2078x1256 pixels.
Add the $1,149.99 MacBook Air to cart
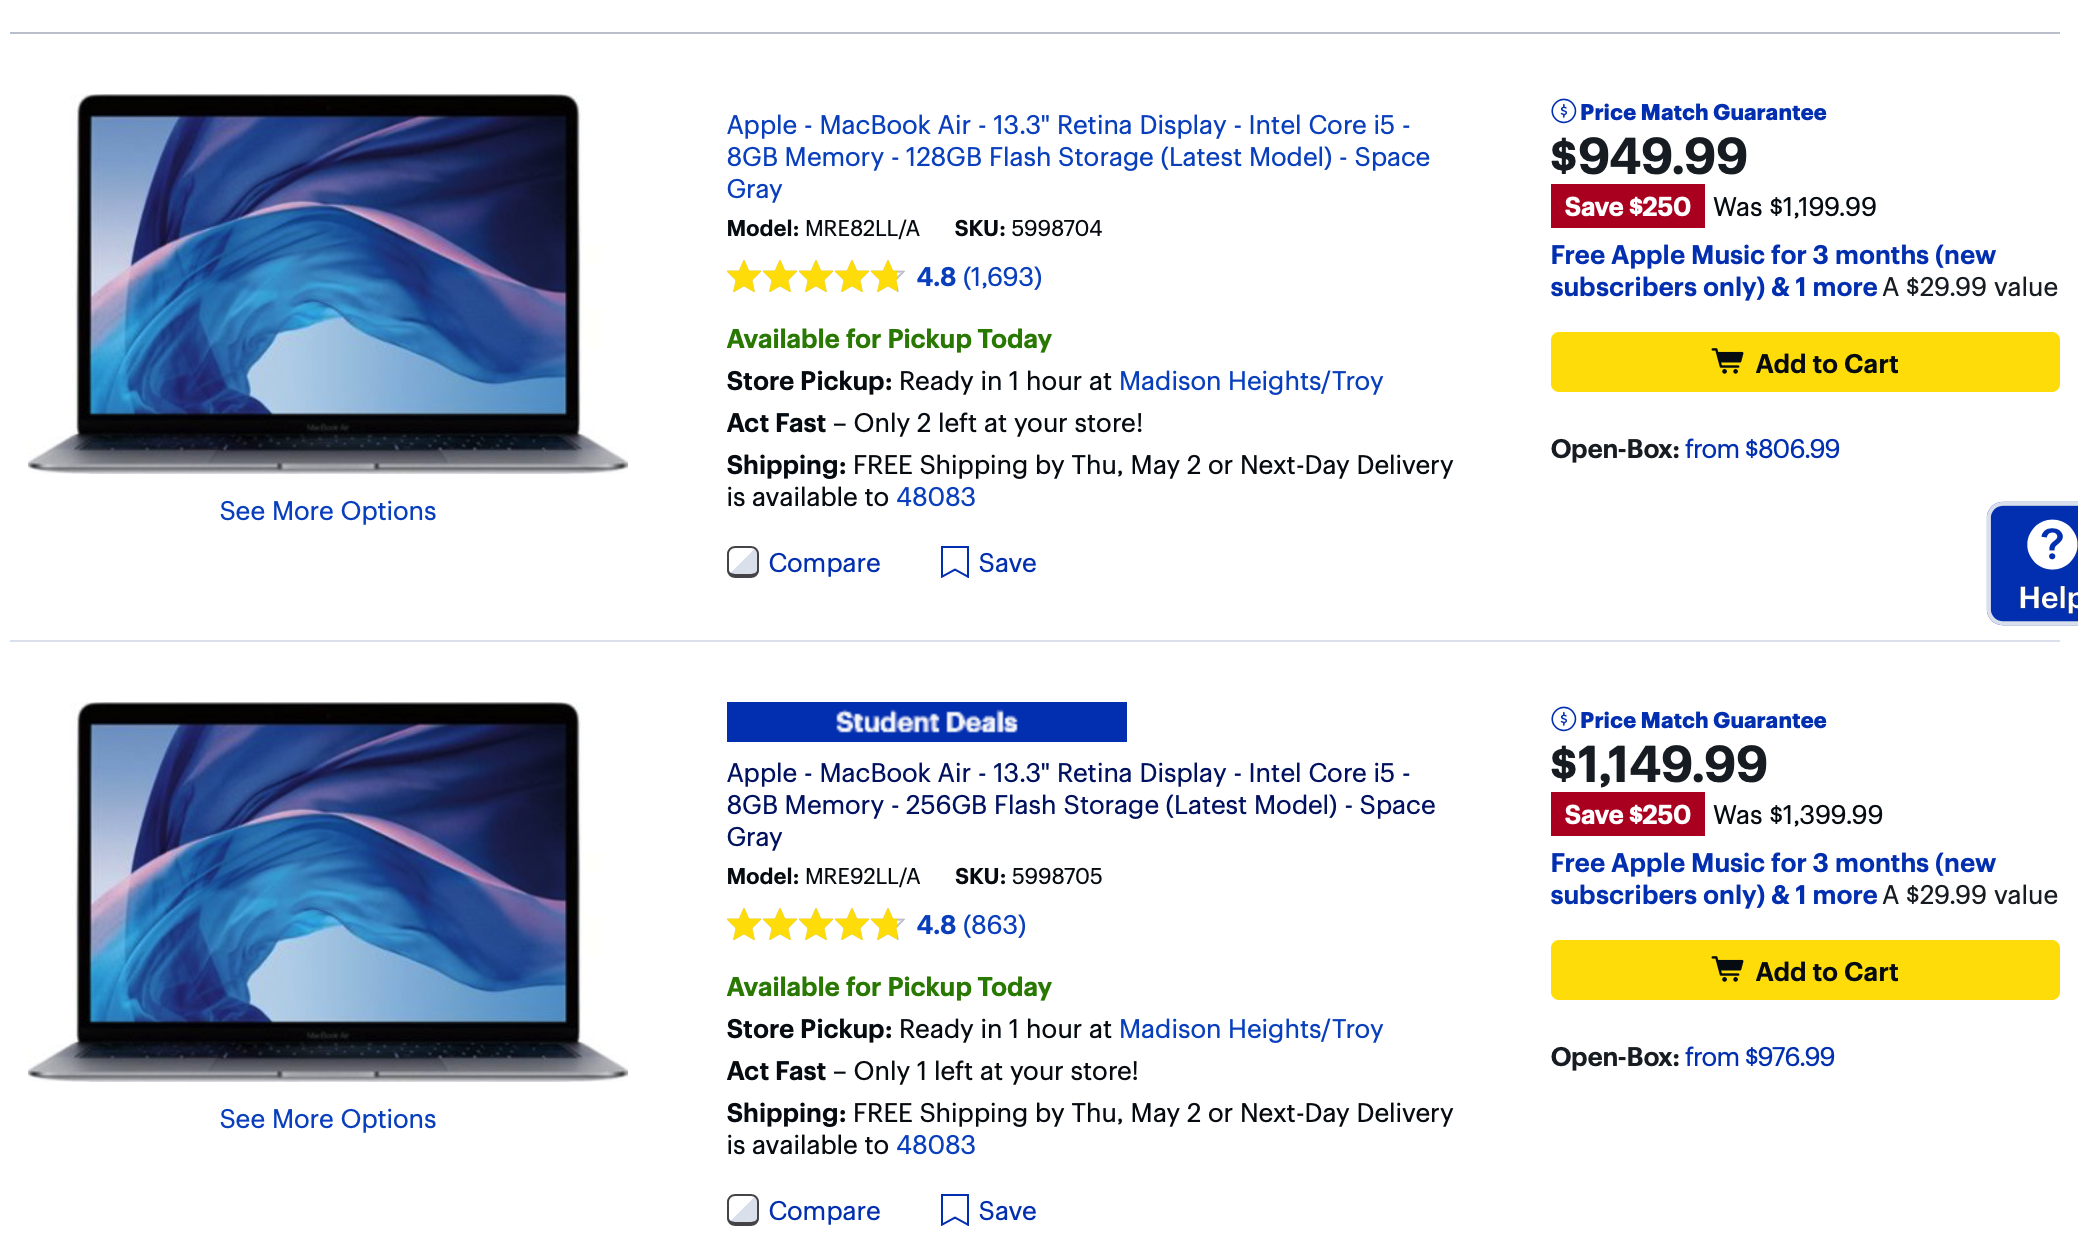(x=1804, y=971)
